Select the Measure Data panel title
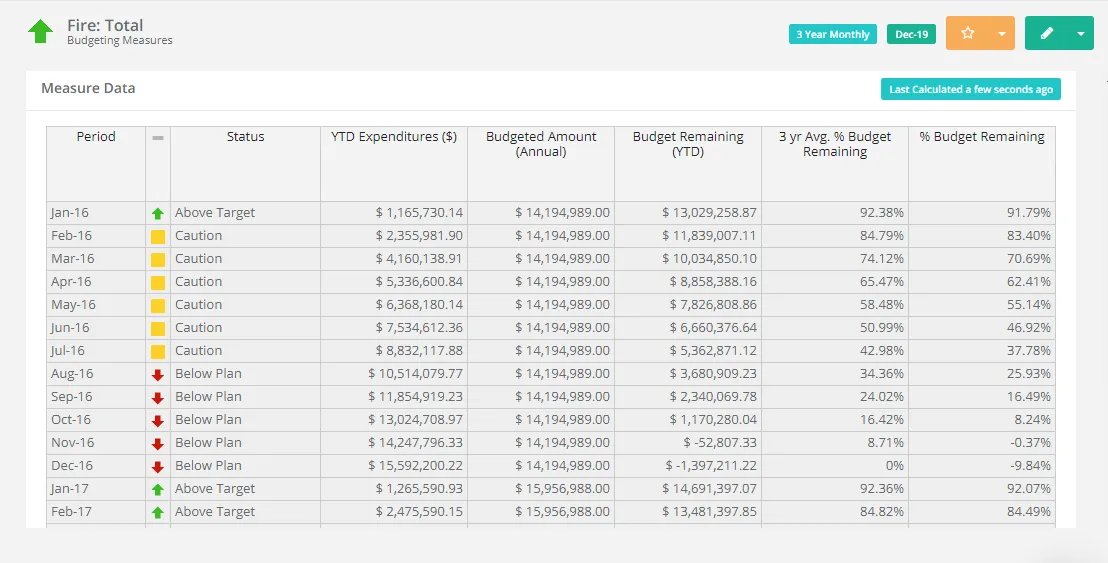Image resolution: width=1108 pixels, height=563 pixels. (88, 88)
